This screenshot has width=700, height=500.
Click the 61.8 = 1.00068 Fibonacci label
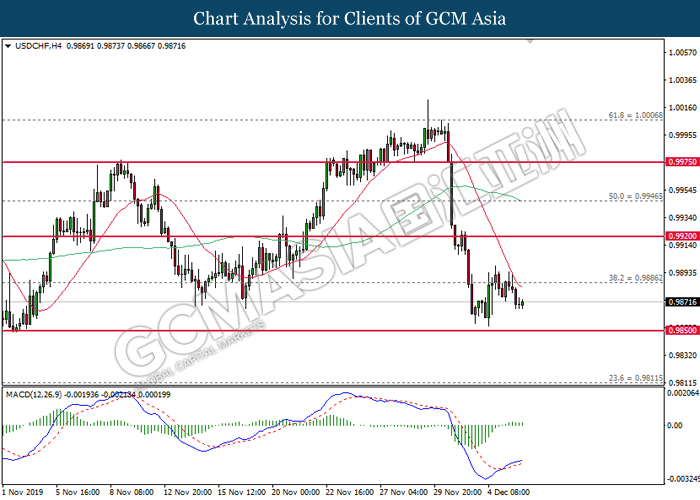pos(636,116)
